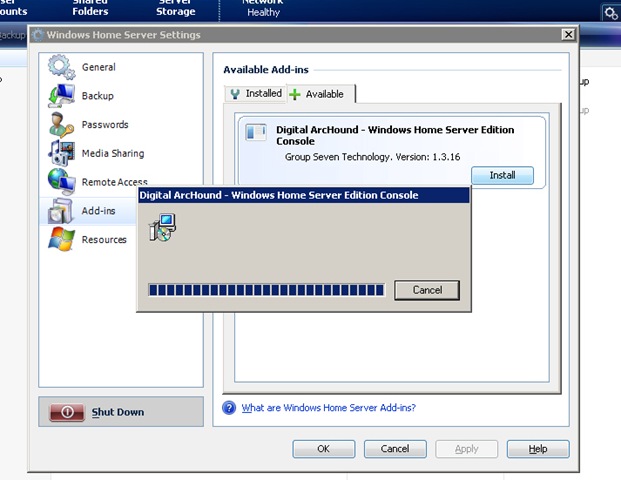Click the plug icon on Installed tab

click(235, 94)
